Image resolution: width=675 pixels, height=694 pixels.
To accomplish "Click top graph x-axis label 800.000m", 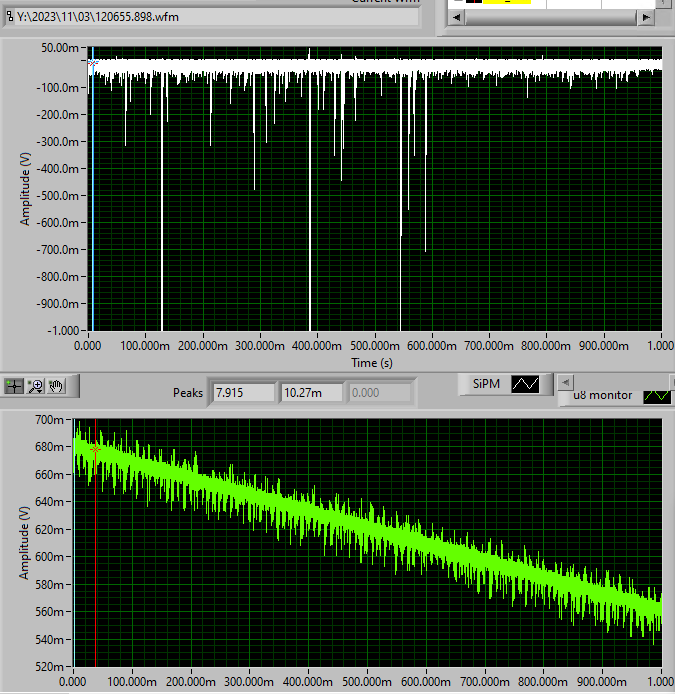I will click(x=546, y=346).
